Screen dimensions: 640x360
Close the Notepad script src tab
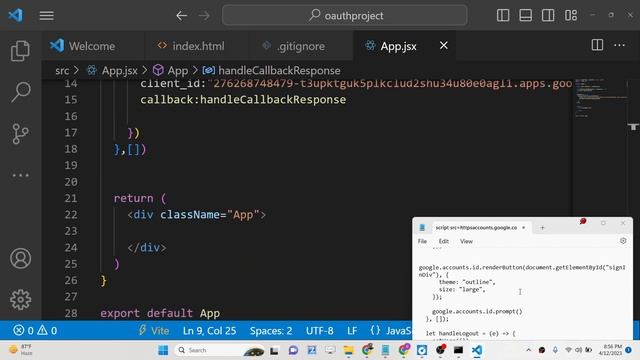pos(524,227)
